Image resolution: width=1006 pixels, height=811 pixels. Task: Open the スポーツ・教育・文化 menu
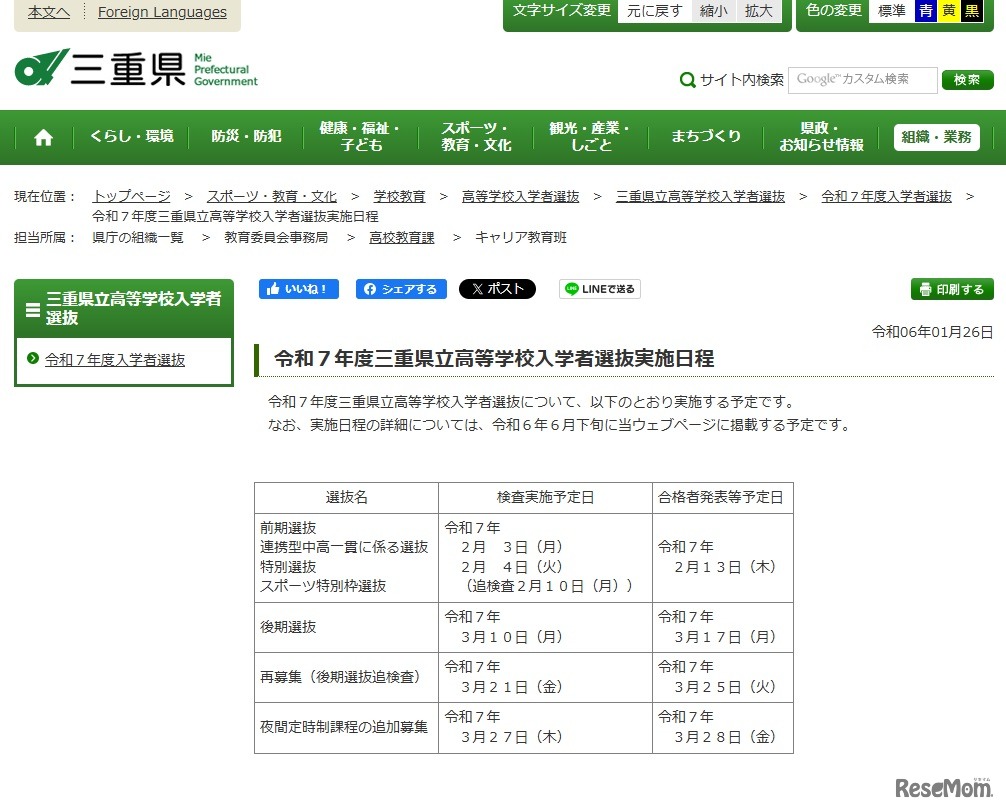point(474,137)
